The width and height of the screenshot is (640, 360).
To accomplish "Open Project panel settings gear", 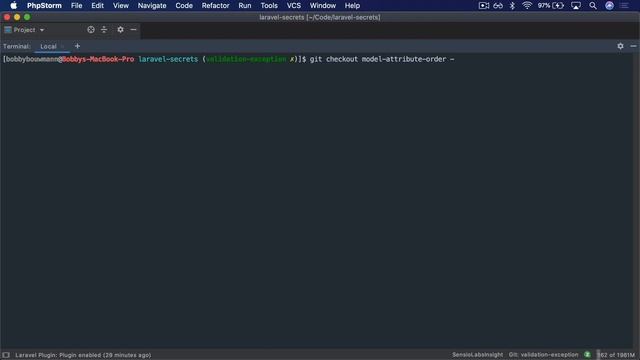I will coord(120,29).
